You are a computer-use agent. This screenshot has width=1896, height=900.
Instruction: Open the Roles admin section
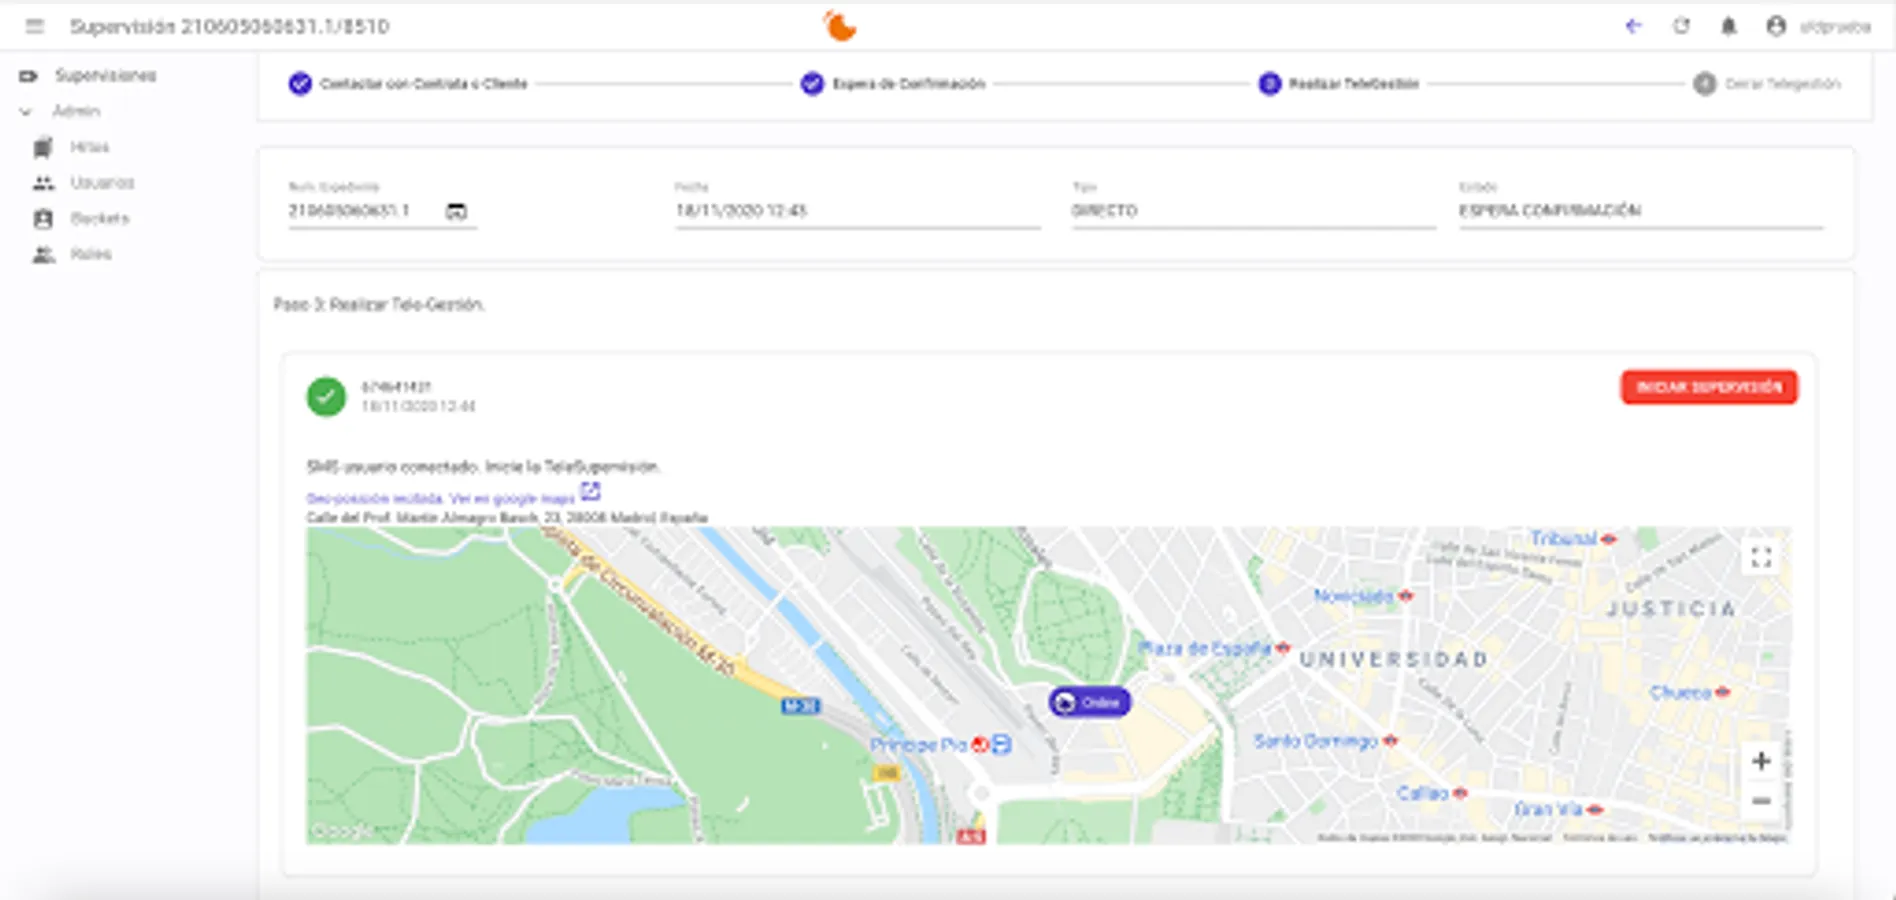[x=89, y=253]
